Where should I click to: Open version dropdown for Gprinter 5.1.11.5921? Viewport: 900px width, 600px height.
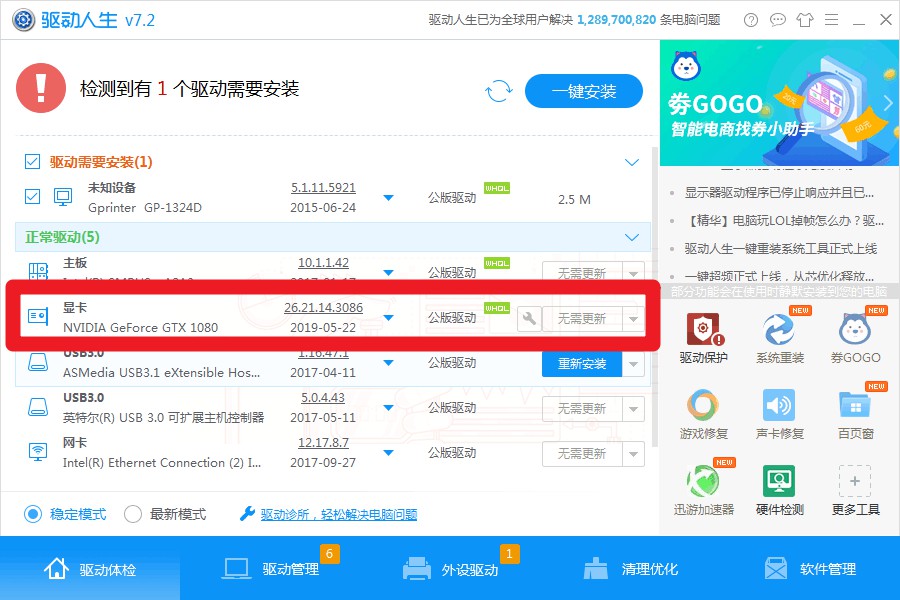(389, 198)
